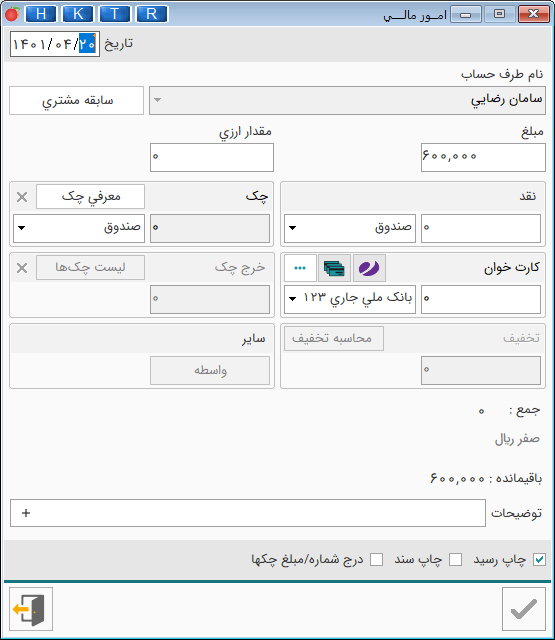The height and width of the screenshot is (640, 555).
Task: Exit using the door icon button
Action: 31,609
